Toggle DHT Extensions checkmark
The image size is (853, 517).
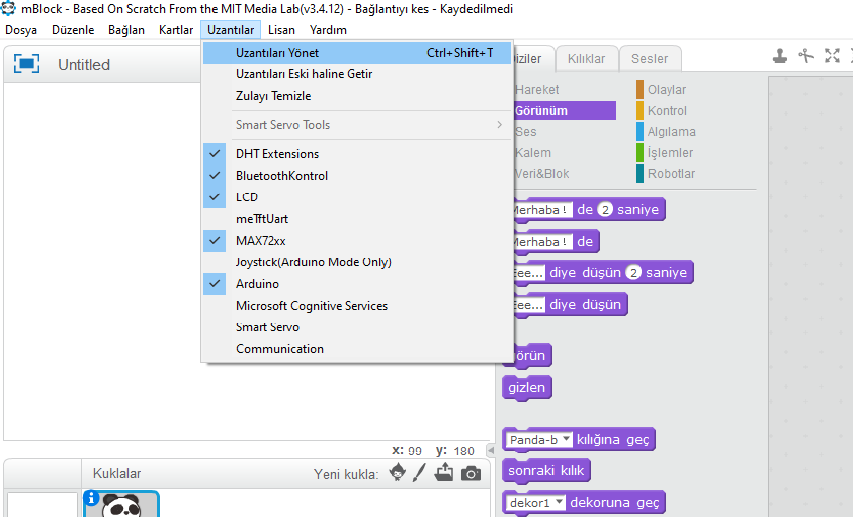pyautogui.click(x=214, y=153)
